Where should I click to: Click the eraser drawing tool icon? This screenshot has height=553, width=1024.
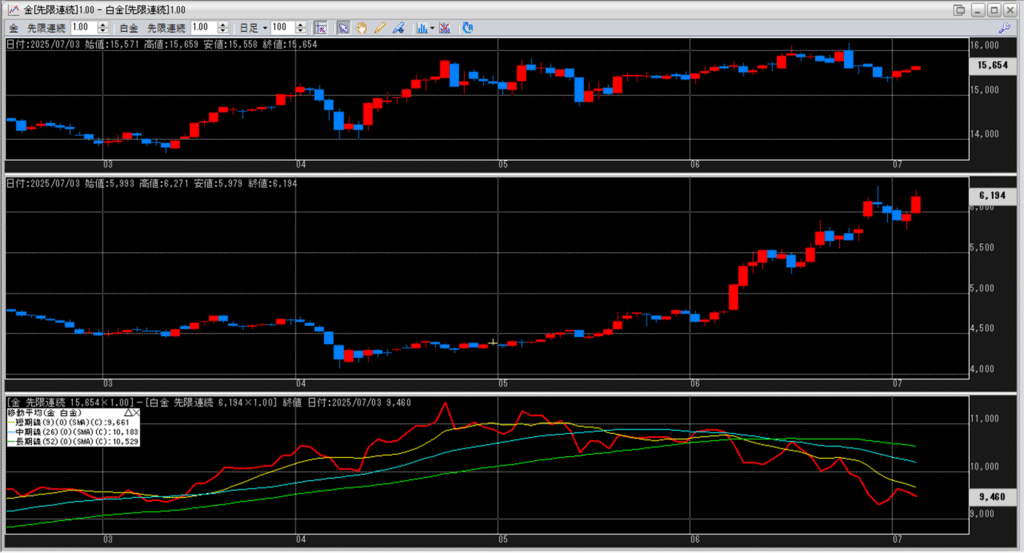[x=396, y=27]
